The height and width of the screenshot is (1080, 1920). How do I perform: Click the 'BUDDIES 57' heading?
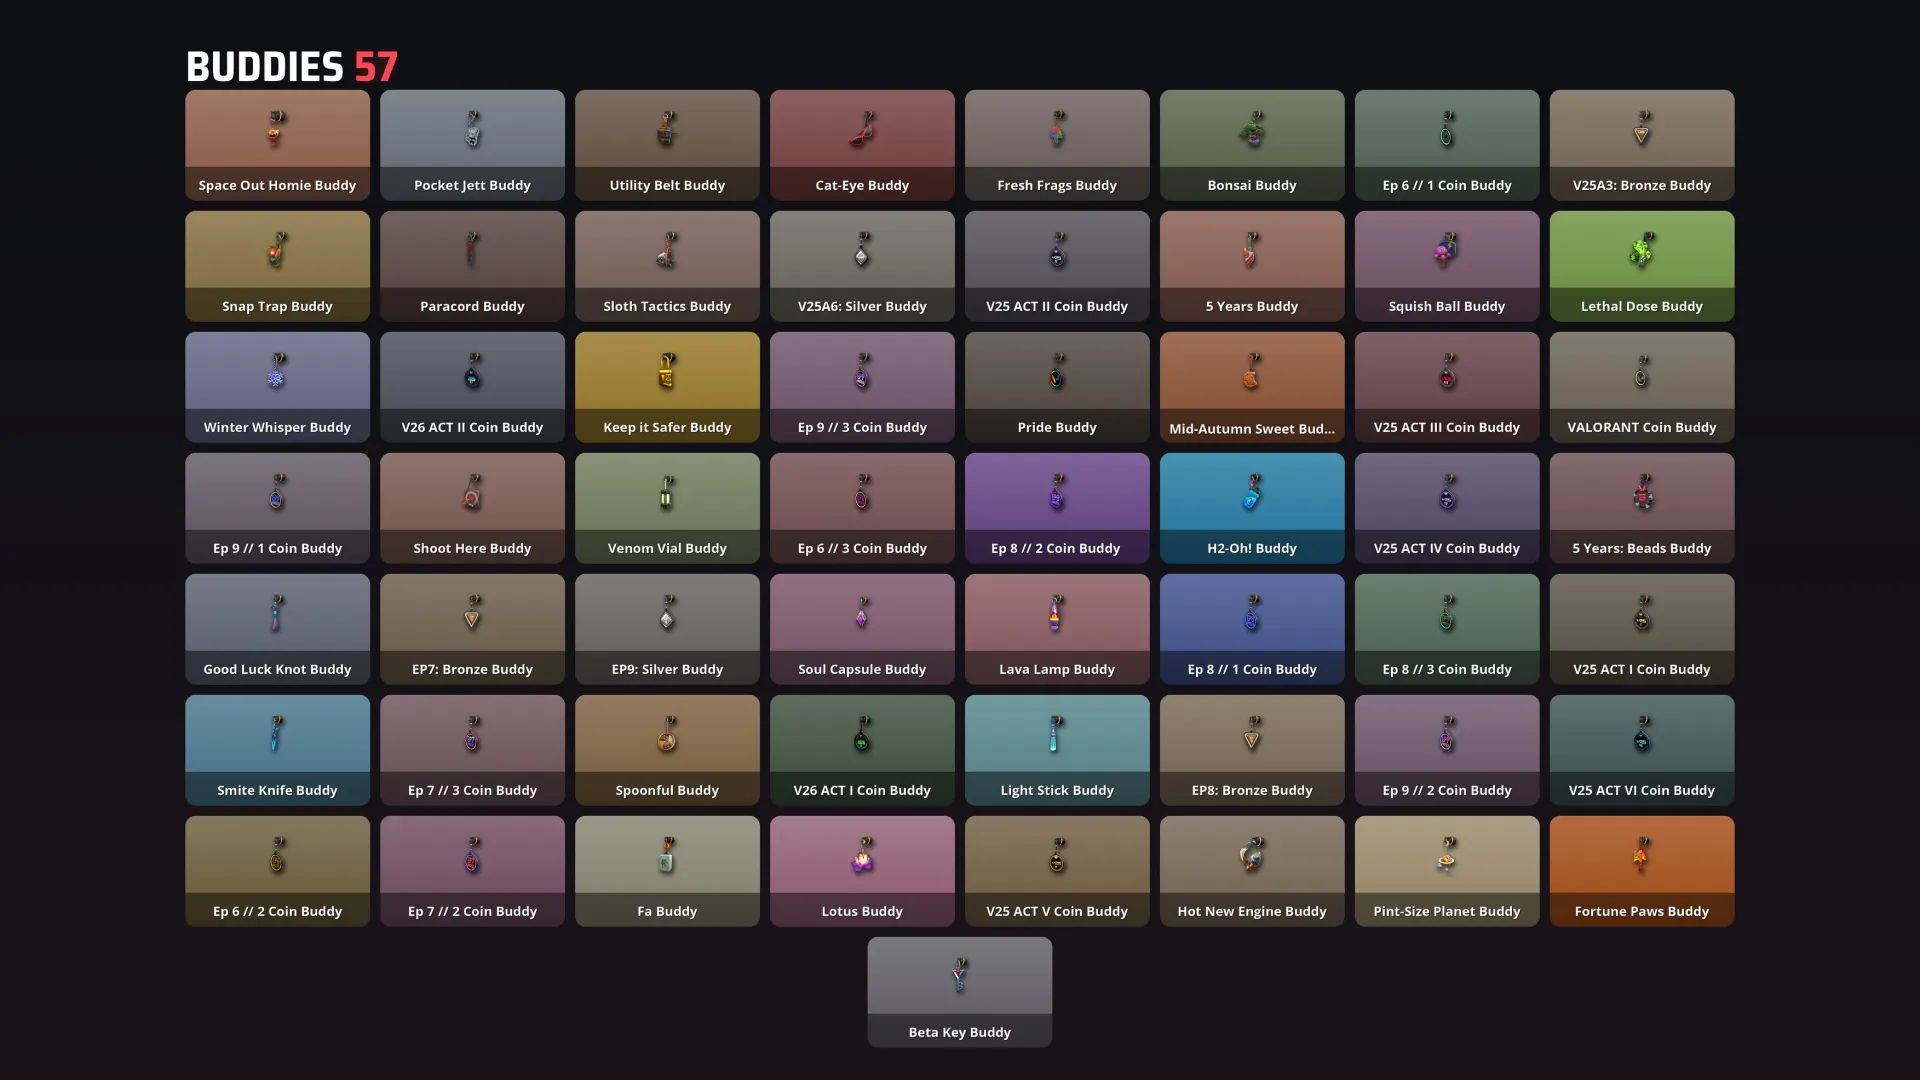(292, 67)
